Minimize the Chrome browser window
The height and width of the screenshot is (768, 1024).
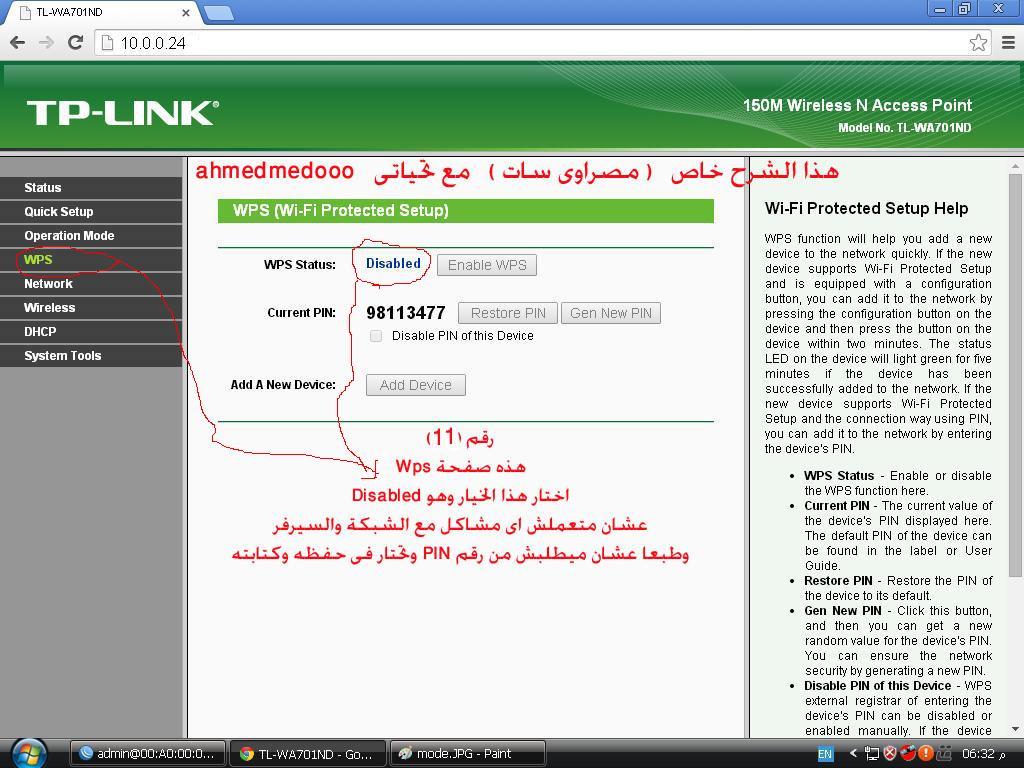(940, 9)
